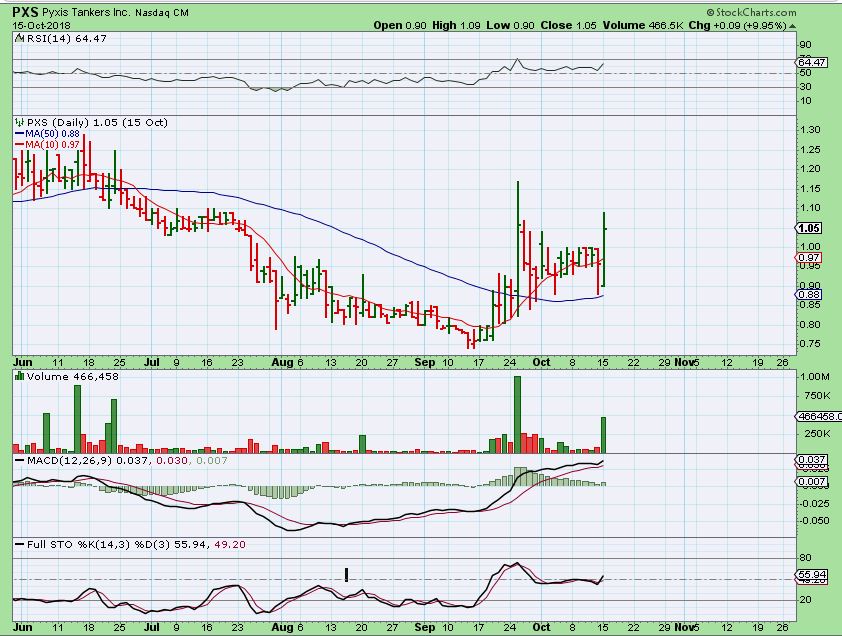Click the RSI panel icon beside RSI(14)
This screenshot has height=636, width=842.
click(19, 38)
